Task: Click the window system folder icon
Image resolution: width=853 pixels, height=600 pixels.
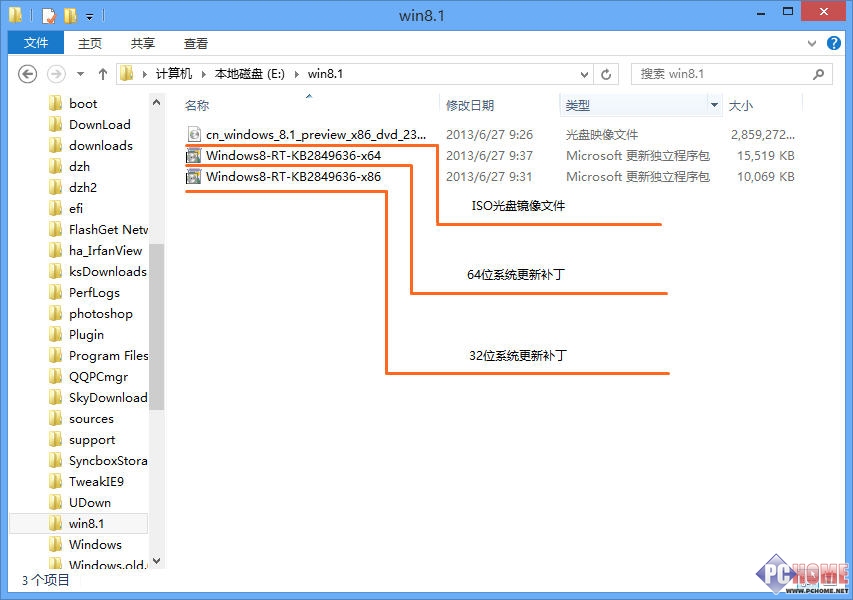Action: click(x=15, y=15)
